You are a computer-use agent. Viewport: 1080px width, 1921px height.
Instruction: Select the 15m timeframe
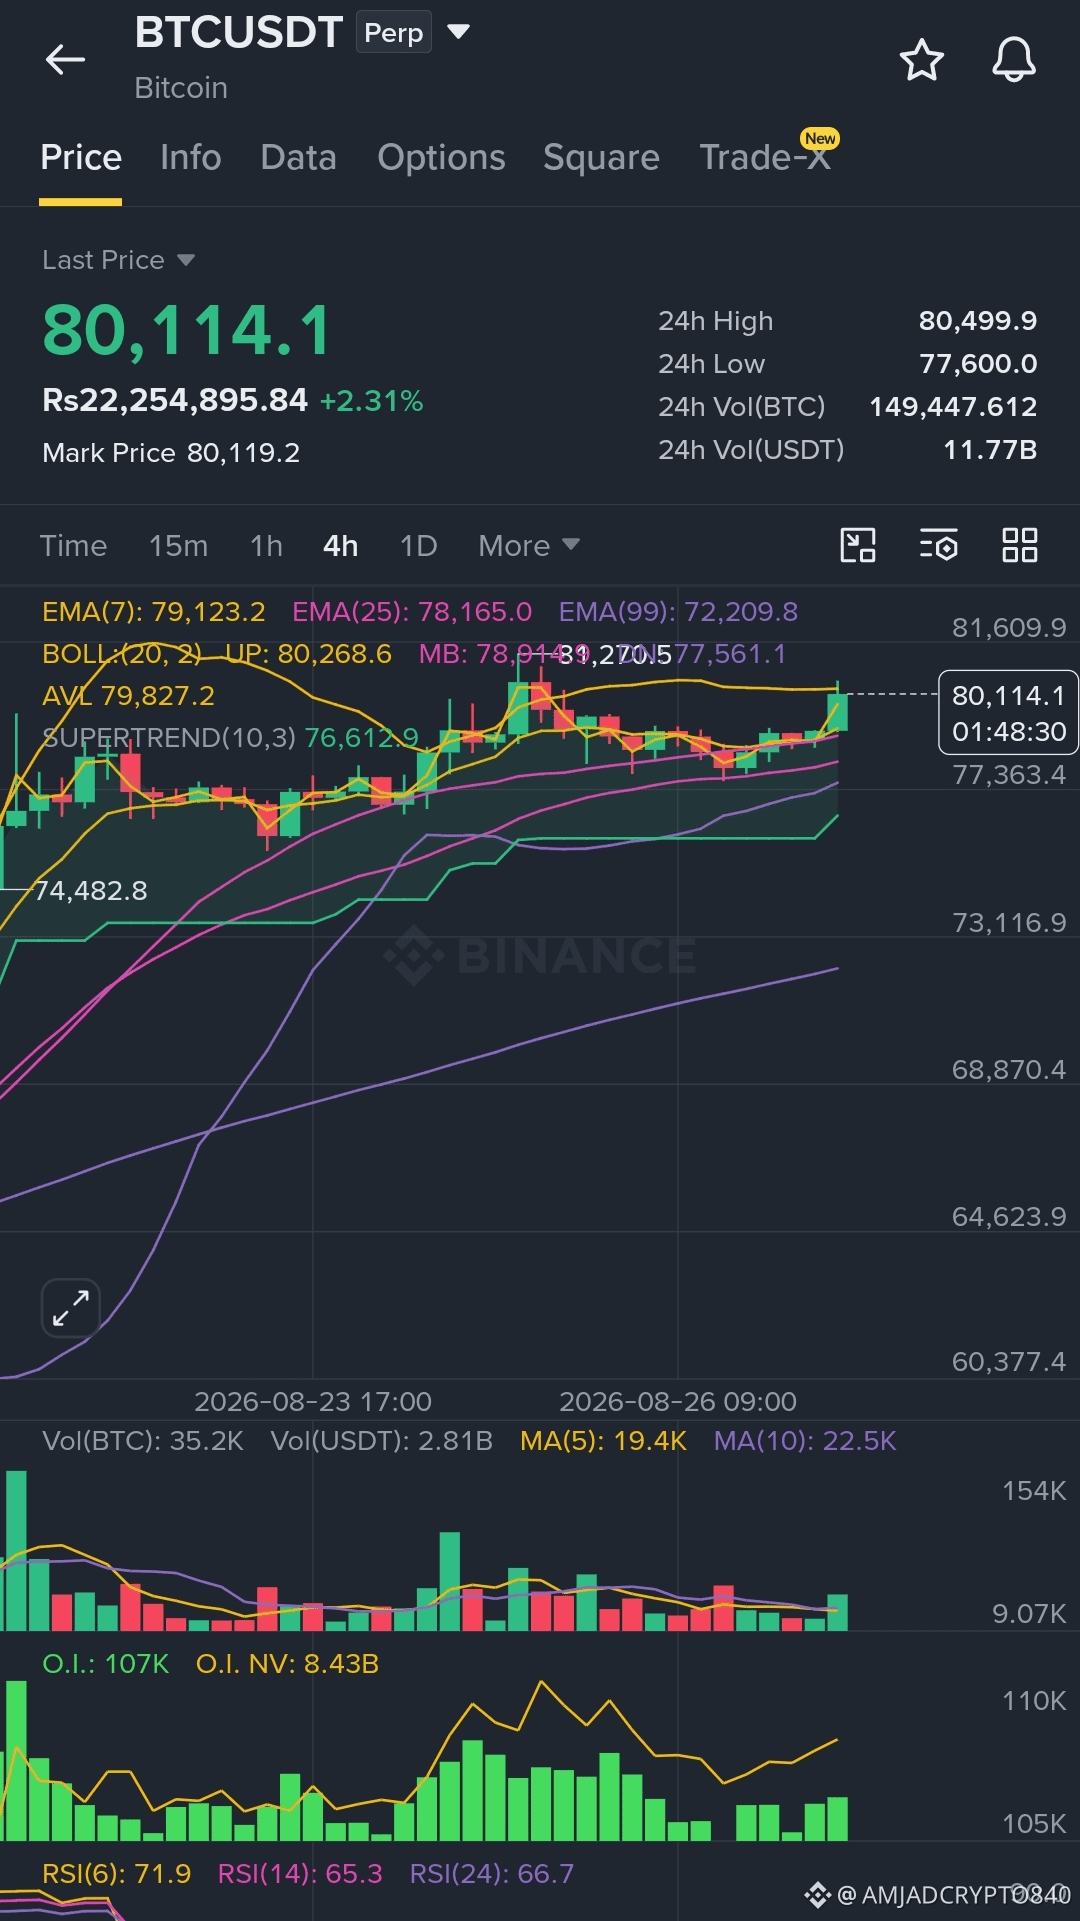[x=178, y=546]
